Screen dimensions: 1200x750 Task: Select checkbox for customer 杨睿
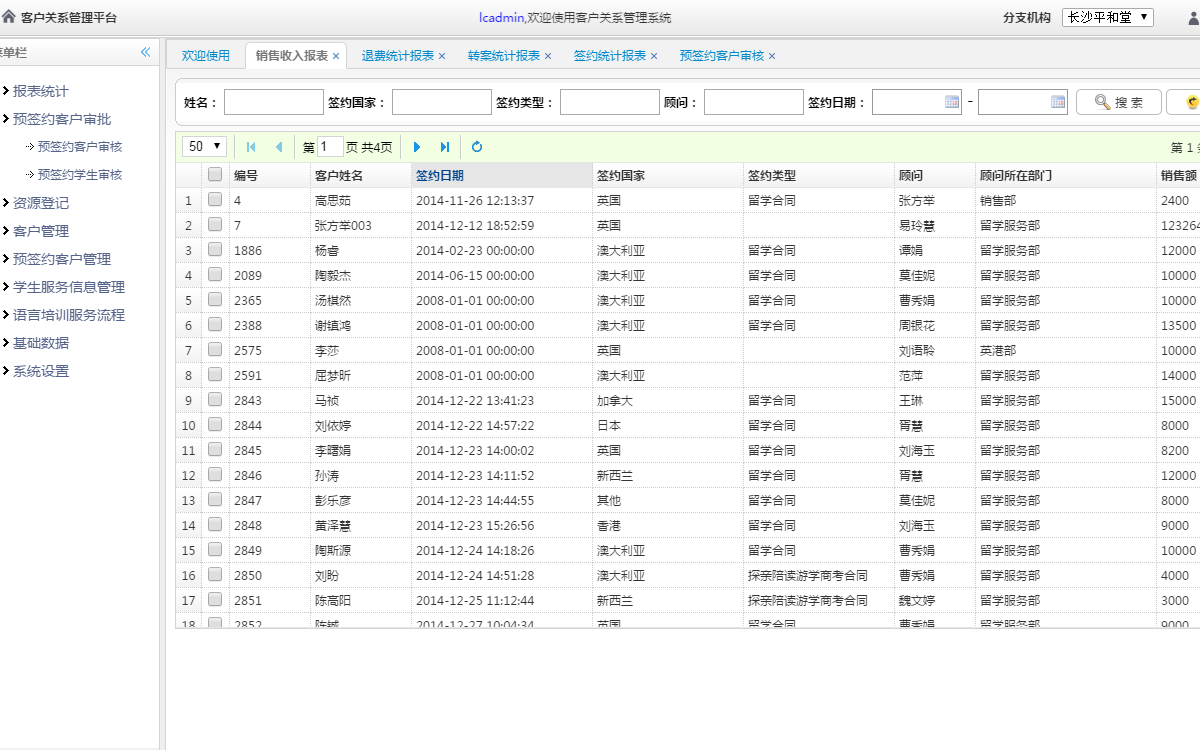click(215, 250)
